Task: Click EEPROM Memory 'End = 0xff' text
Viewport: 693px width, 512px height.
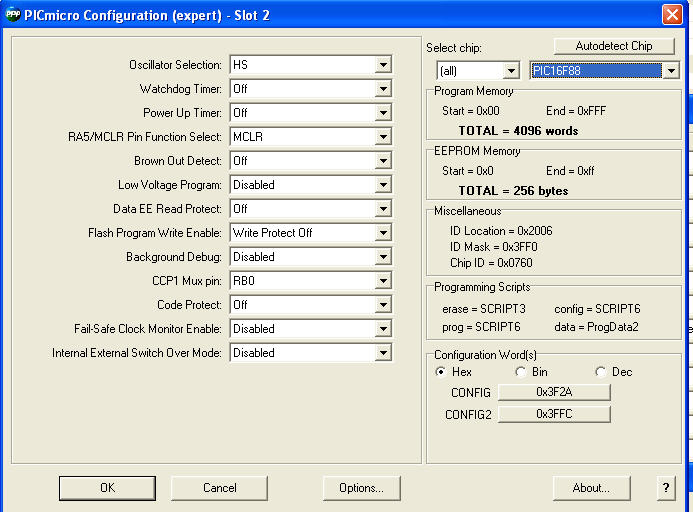Action: [570, 171]
